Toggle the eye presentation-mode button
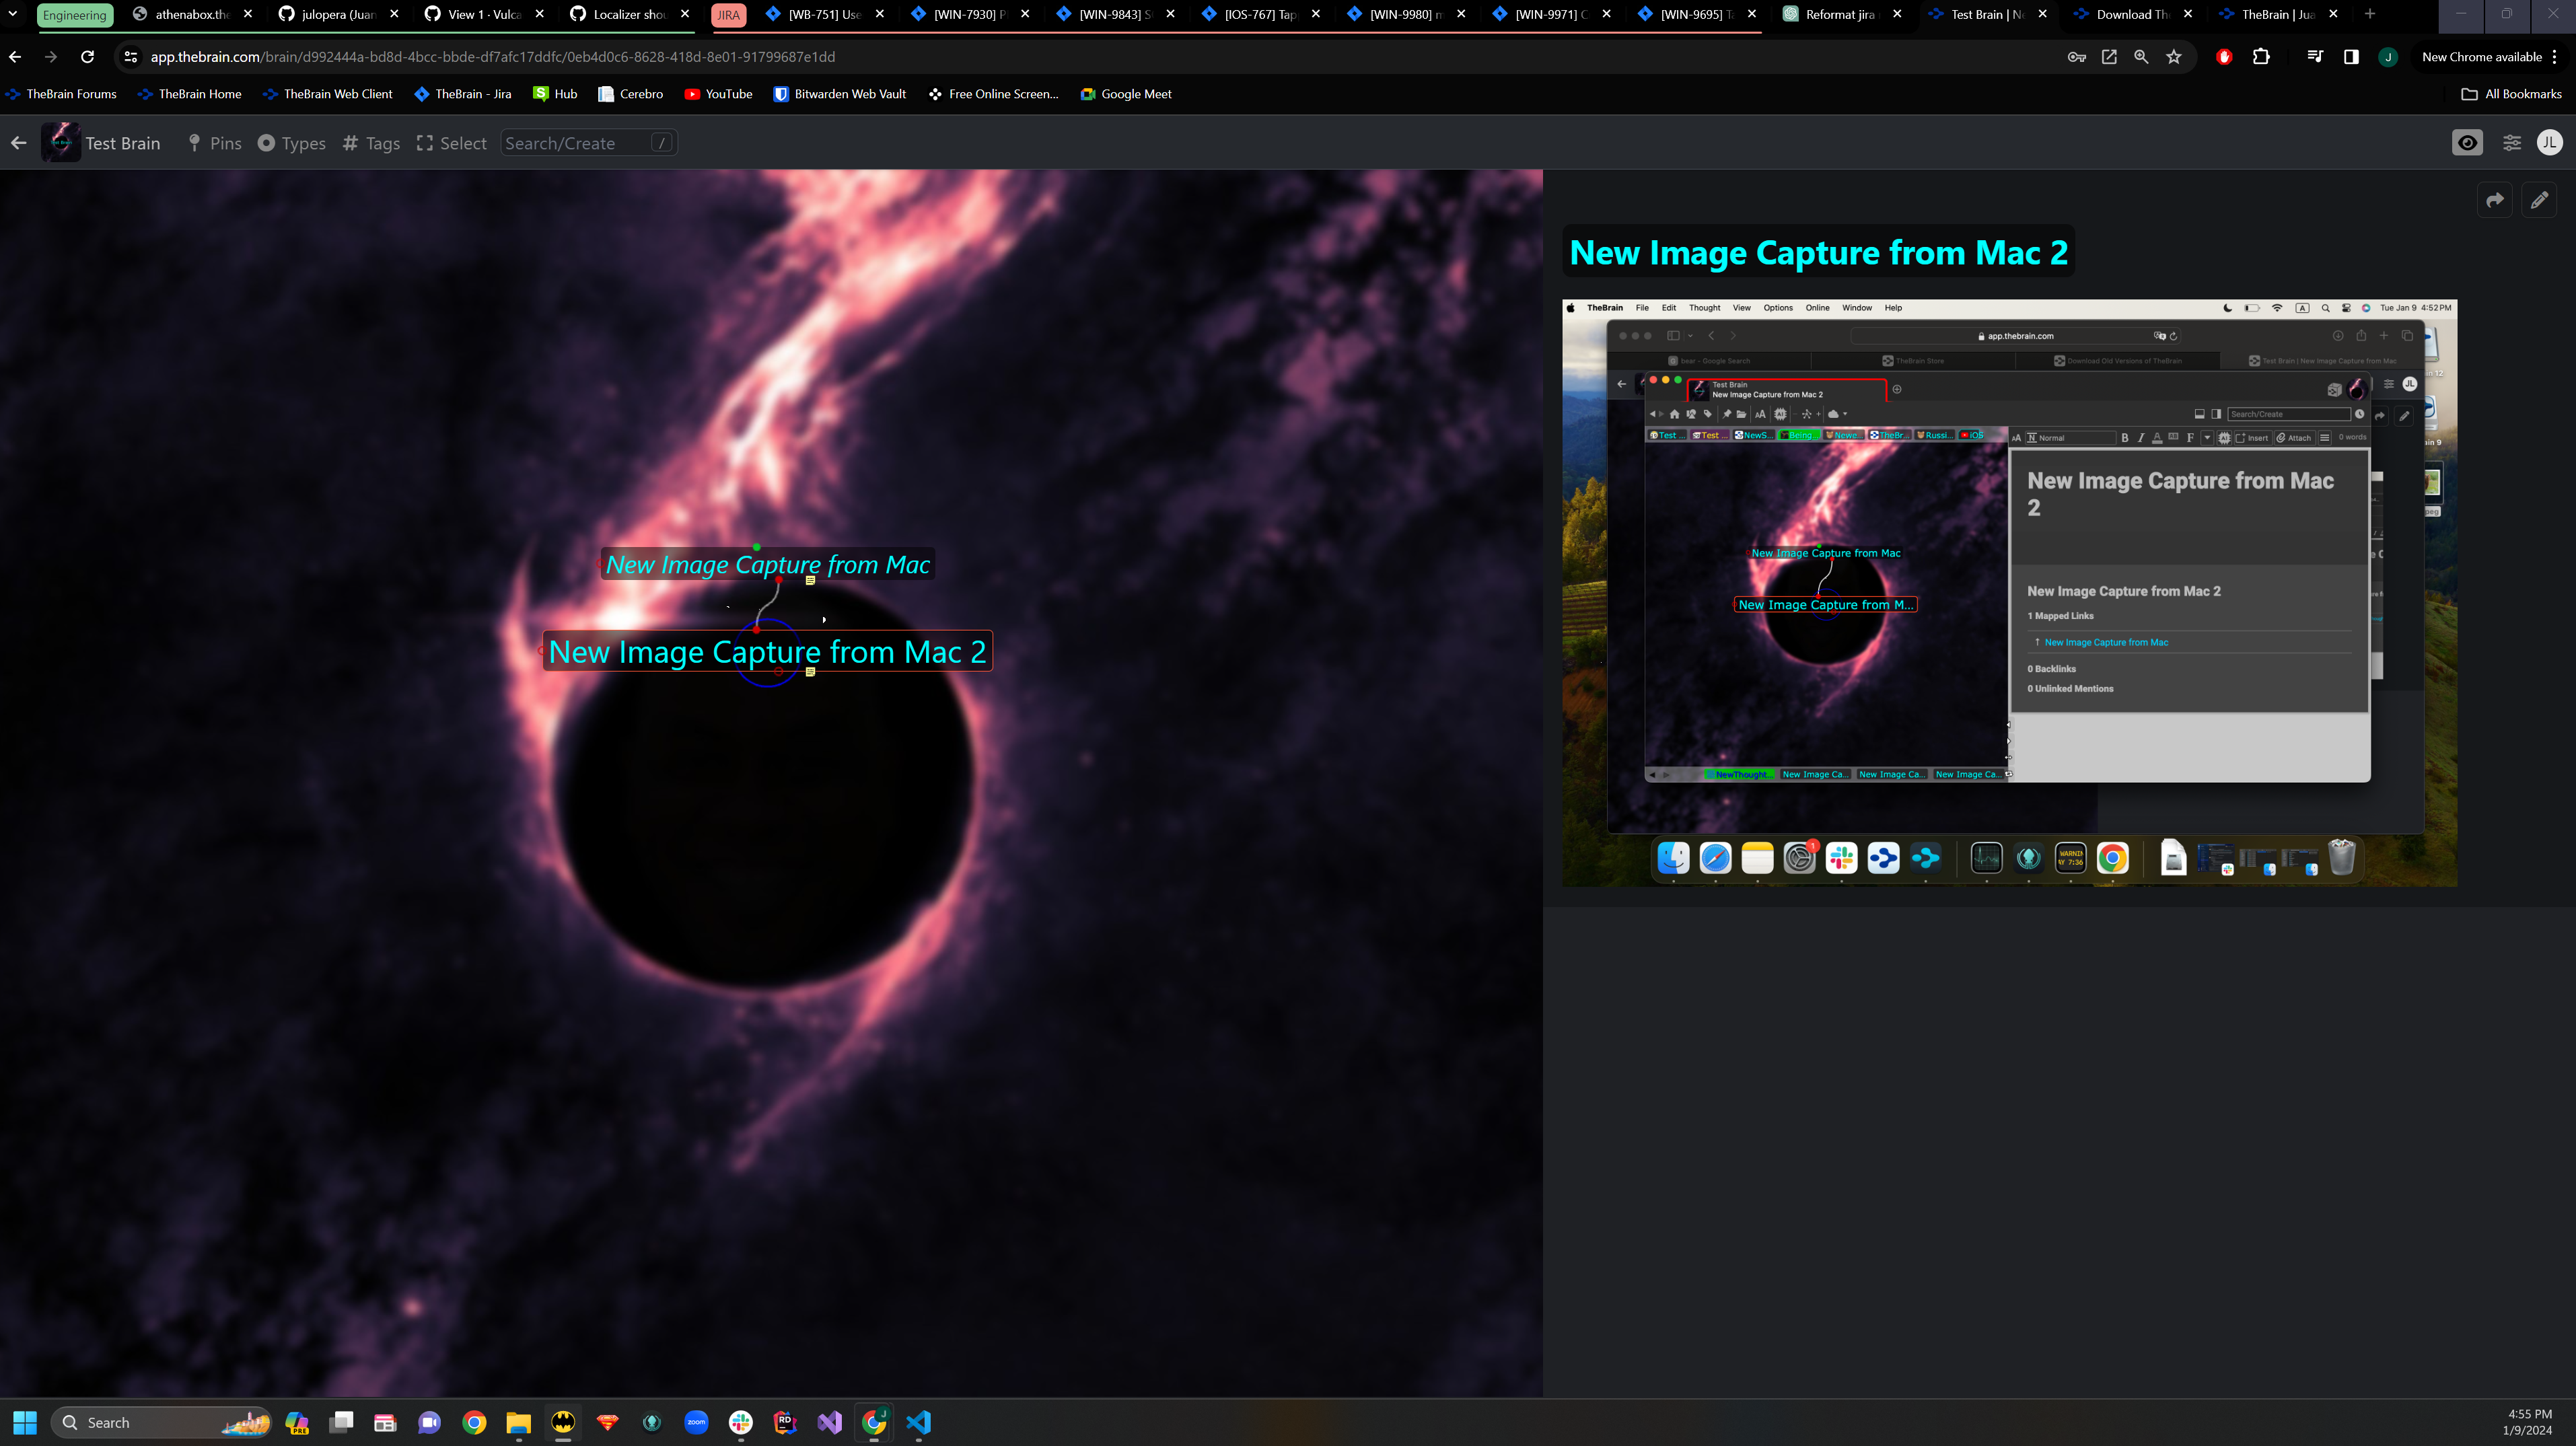2576x1446 pixels. coord(2467,143)
